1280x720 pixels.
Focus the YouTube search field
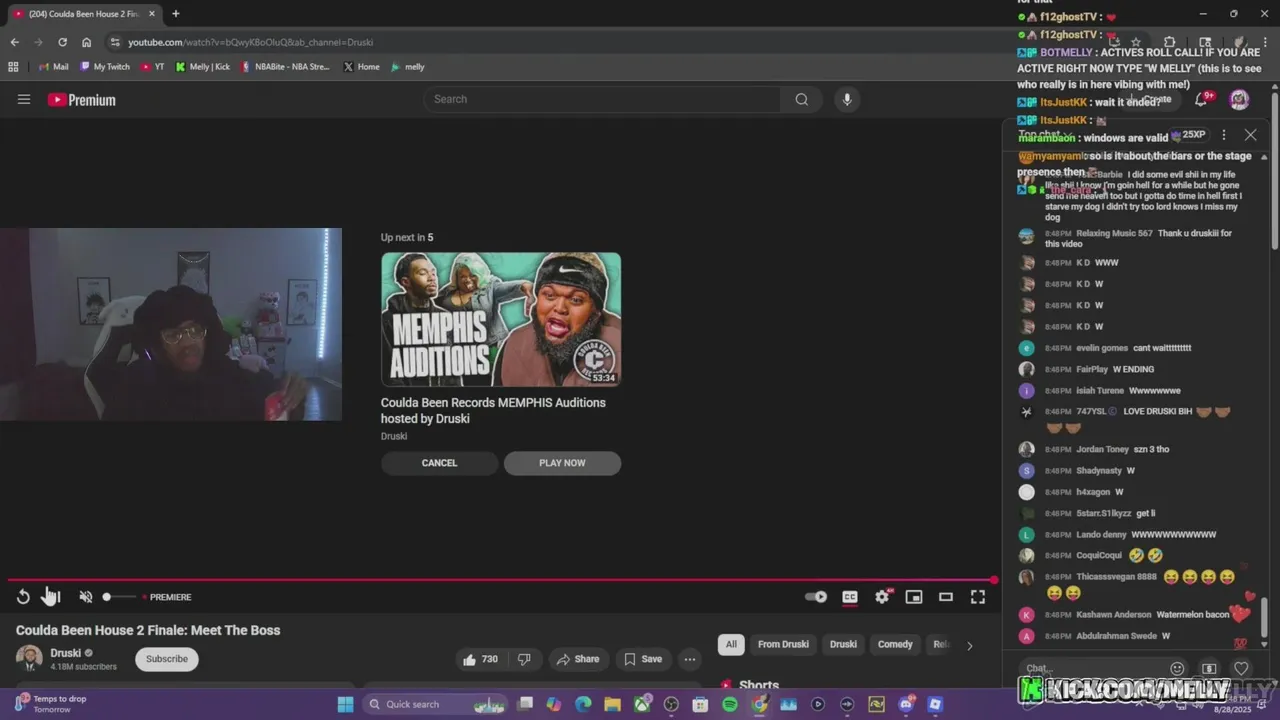point(603,99)
